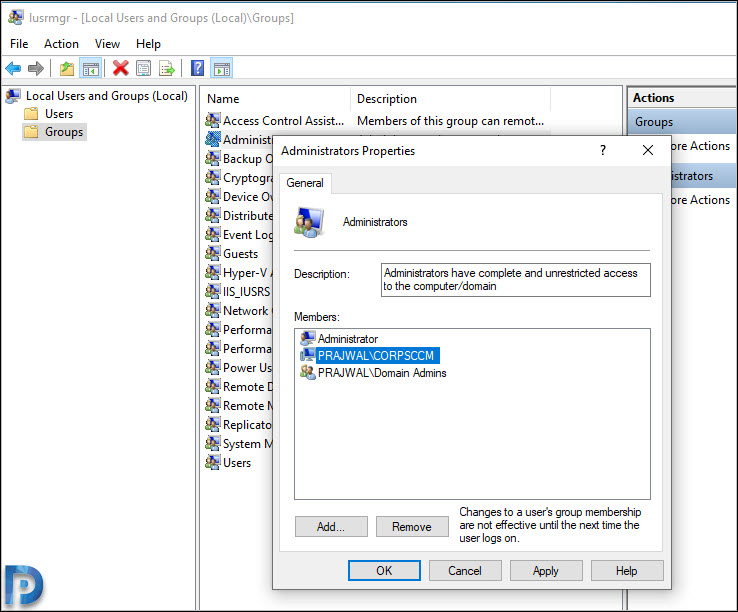
Task: Click the Distribute... group icon
Action: pos(213,215)
